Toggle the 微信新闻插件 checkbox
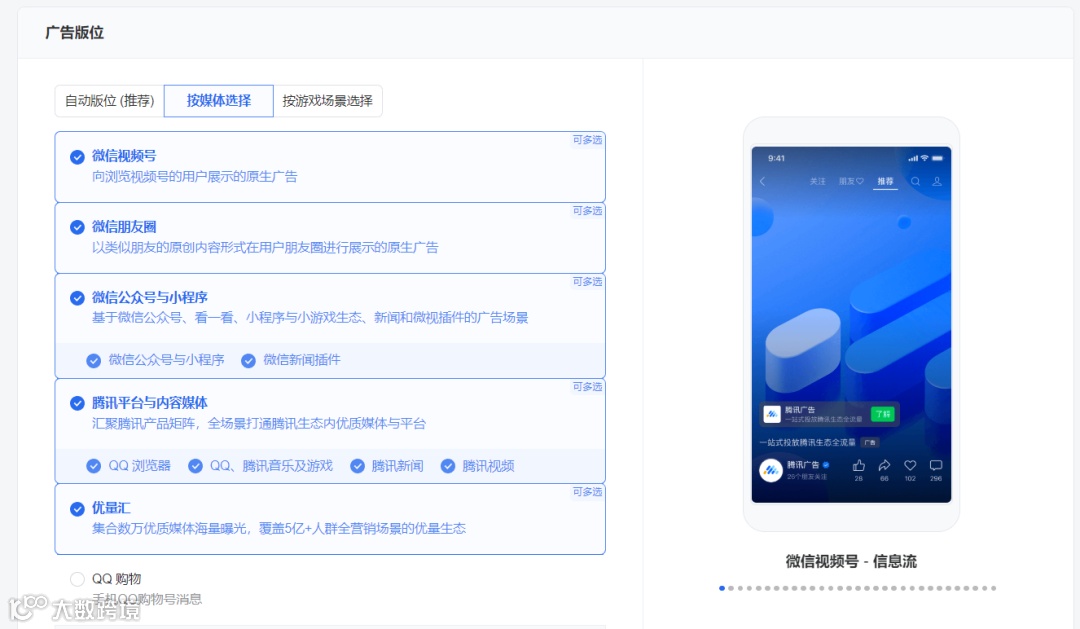The width and height of the screenshot is (1080, 629). coord(248,360)
